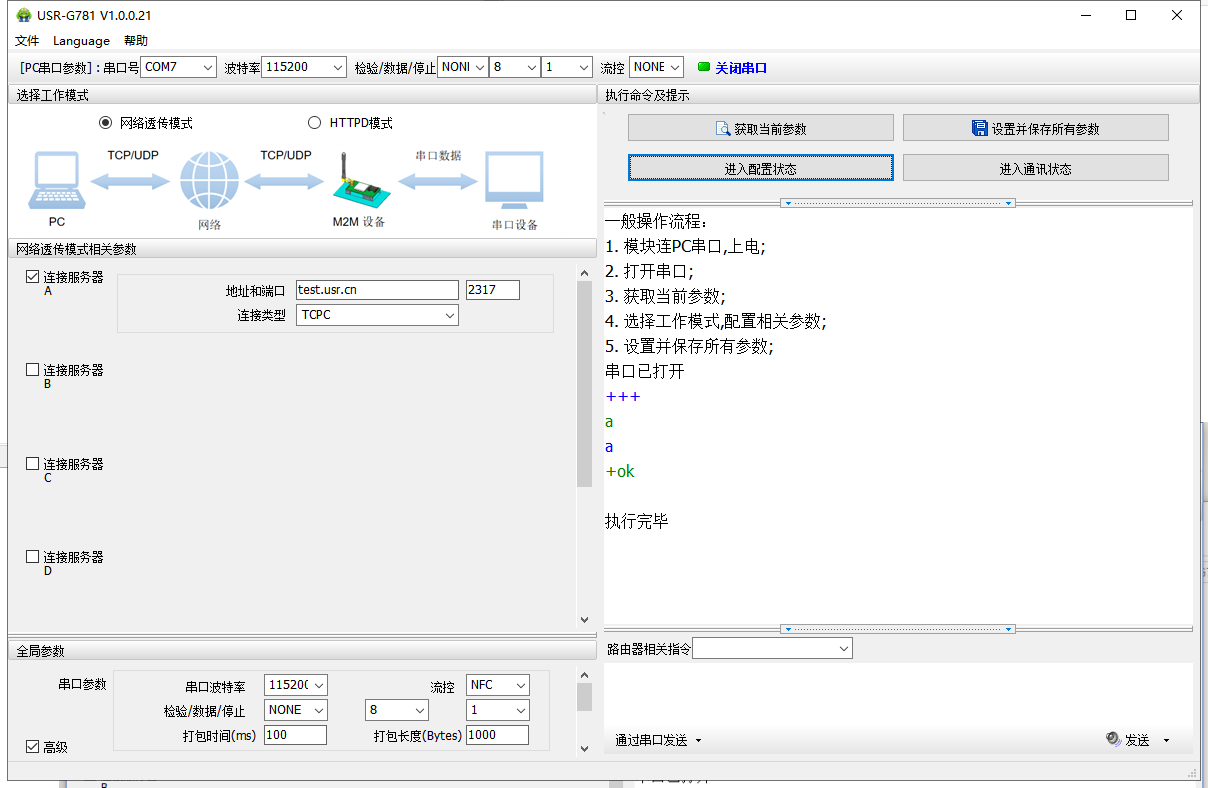The width and height of the screenshot is (1208, 788).
Task: Enable the Connect Server B checkbox
Action: (x=33, y=370)
